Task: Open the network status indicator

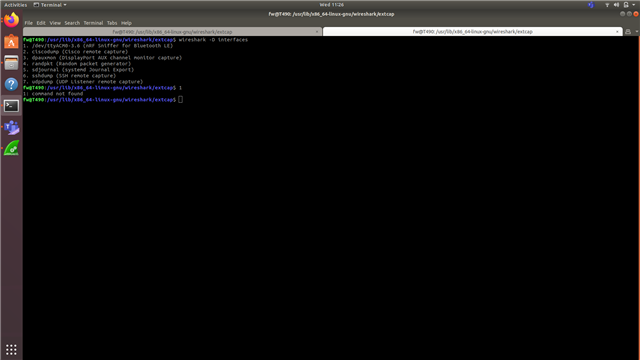Action: pos(607,5)
